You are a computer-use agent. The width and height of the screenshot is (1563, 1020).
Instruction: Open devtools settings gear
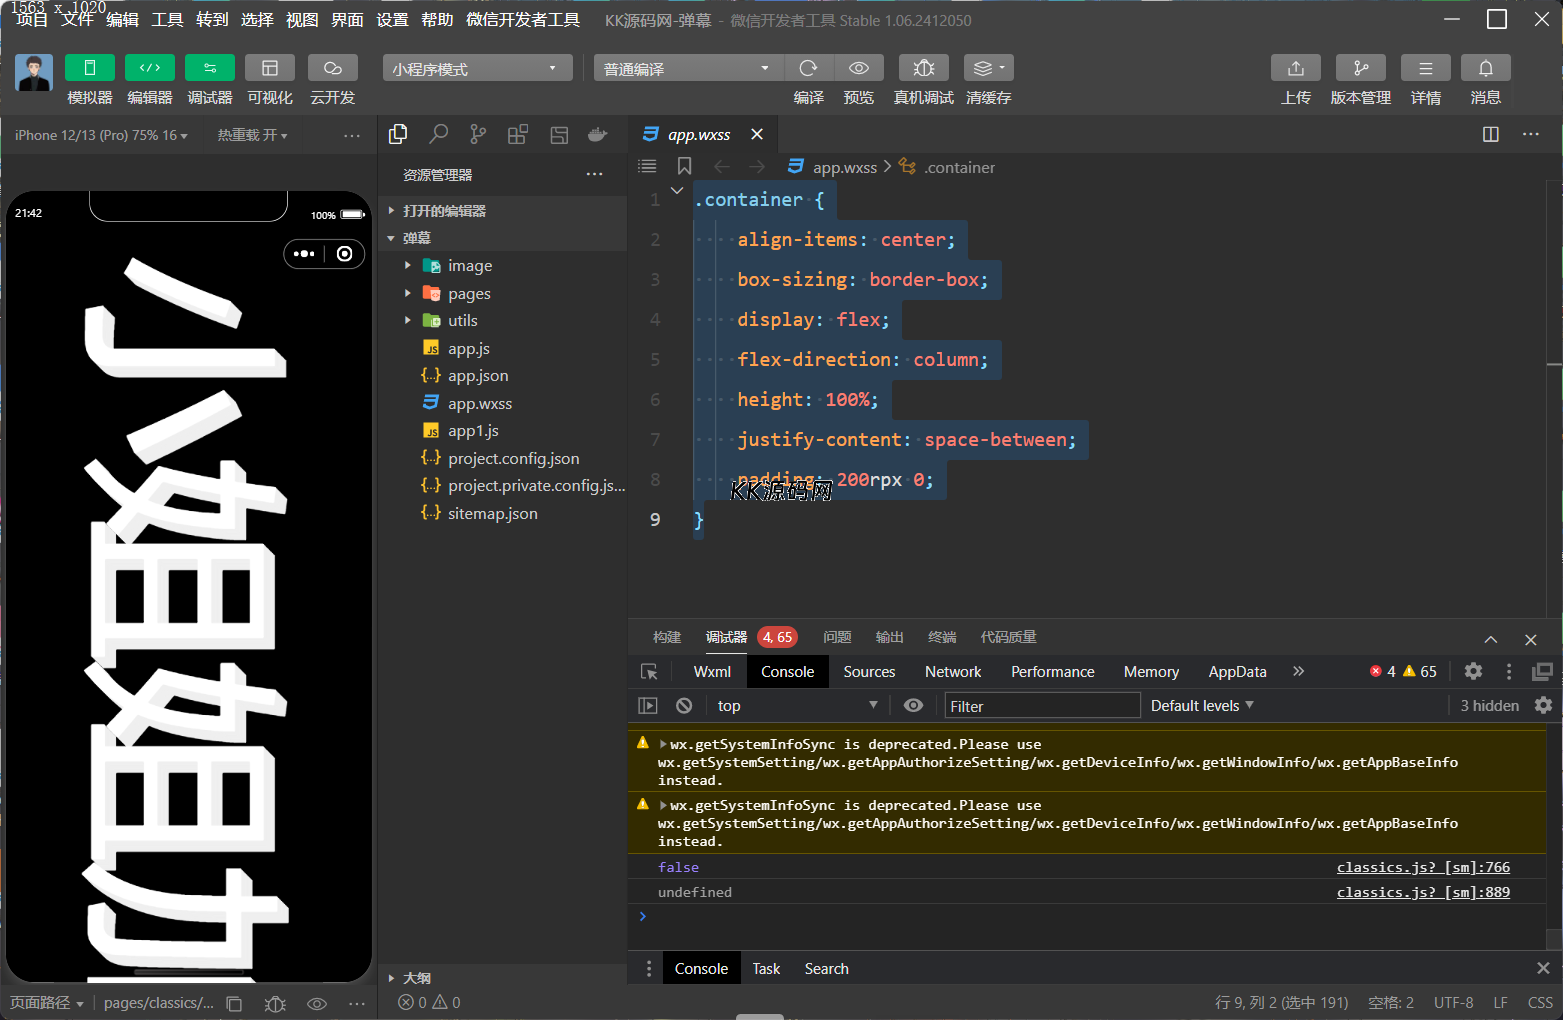point(1473,671)
